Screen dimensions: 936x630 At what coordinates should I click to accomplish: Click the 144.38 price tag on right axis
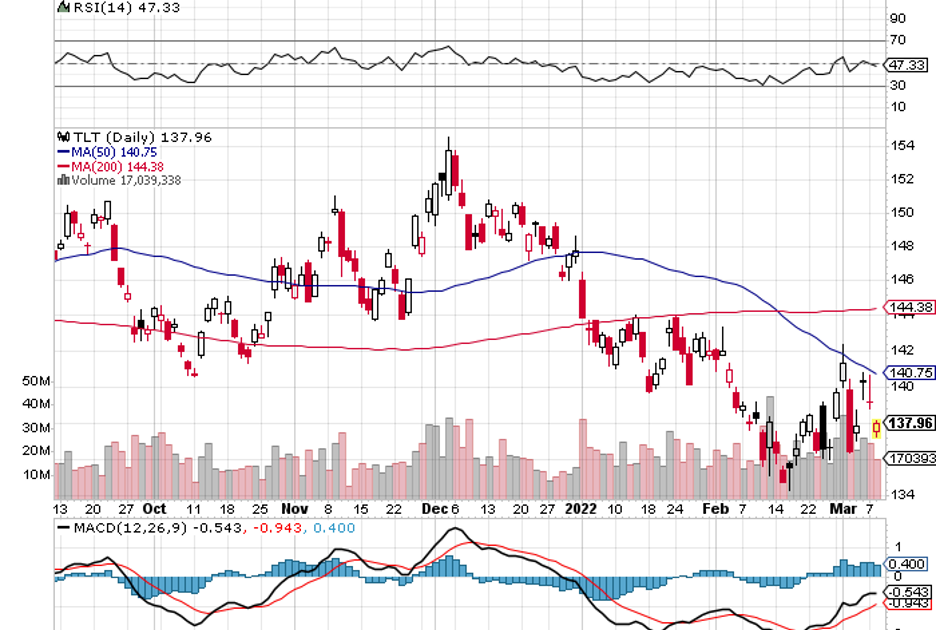click(x=909, y=308)
